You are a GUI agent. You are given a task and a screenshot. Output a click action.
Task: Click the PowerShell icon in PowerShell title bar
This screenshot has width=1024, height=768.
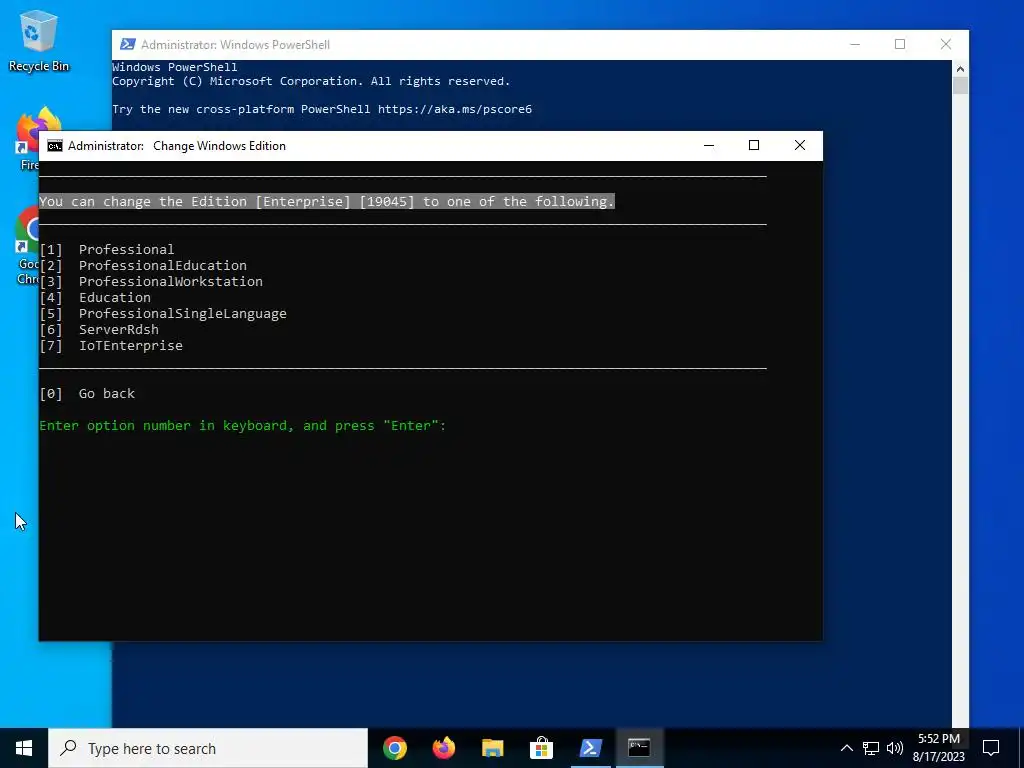[128, 44]
